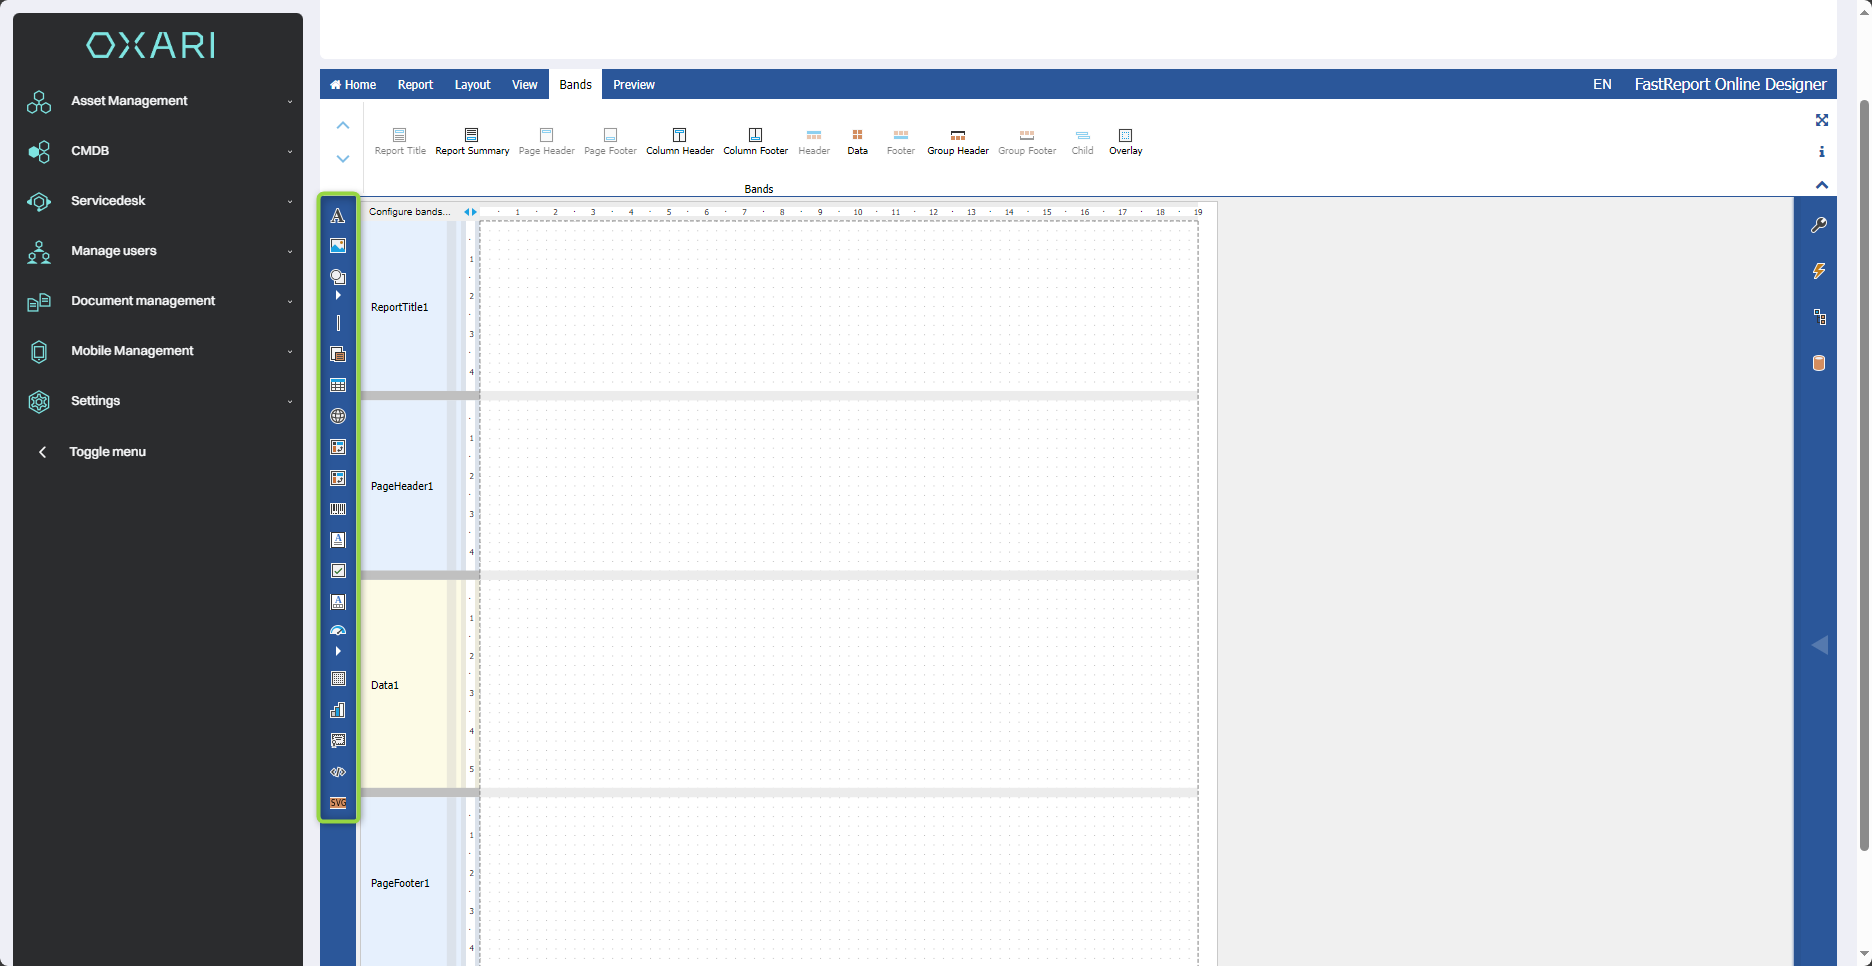Viewport: 1872px width, 966px height.
Task: Click the Configure bands button
Action: pyautogui.click(x=410, y=212)
